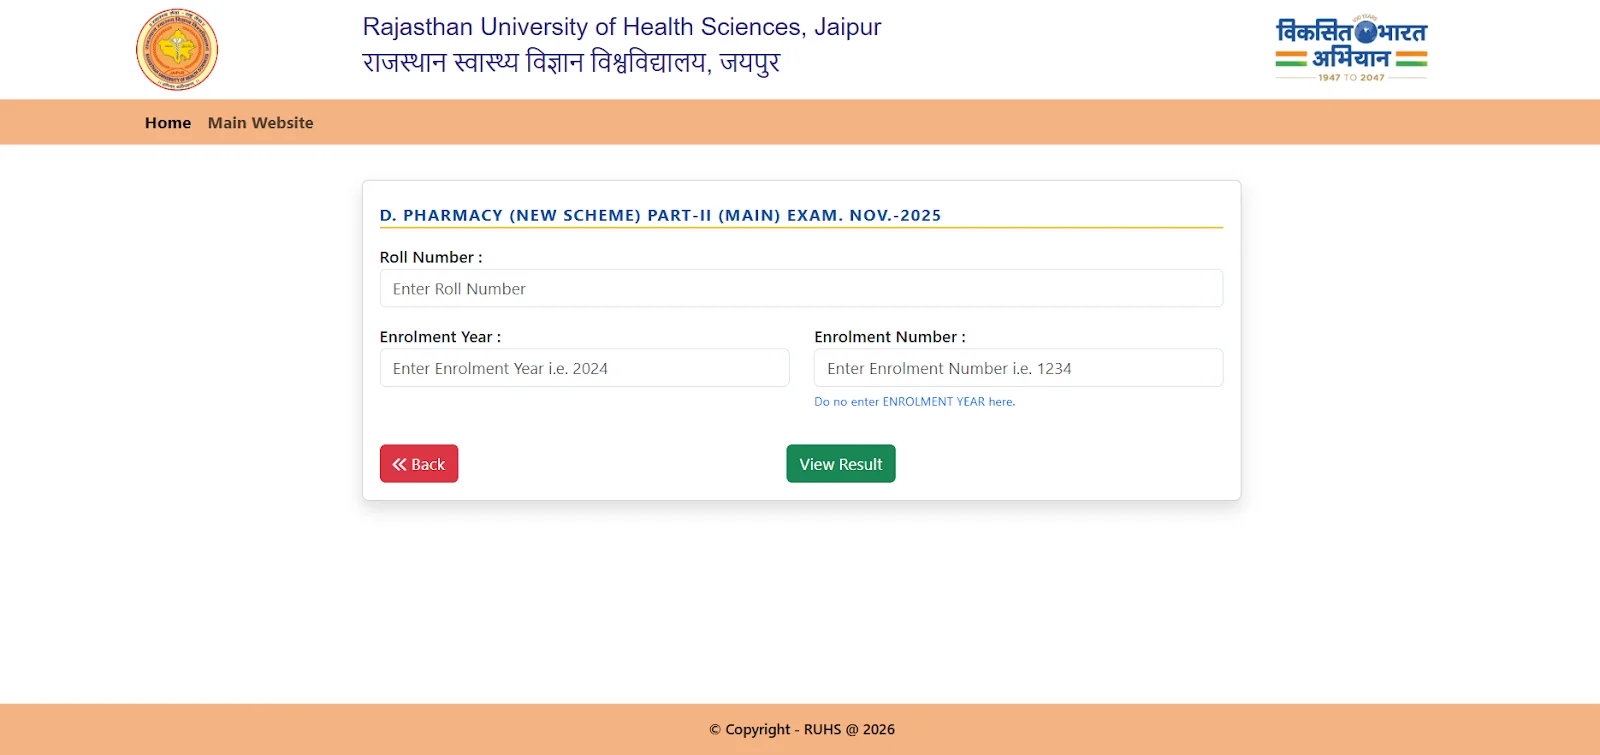Image resolution: width=1600 pixels, height=755 pixels.
Task: Submit with the View Result button
Action: pos(841,464)
